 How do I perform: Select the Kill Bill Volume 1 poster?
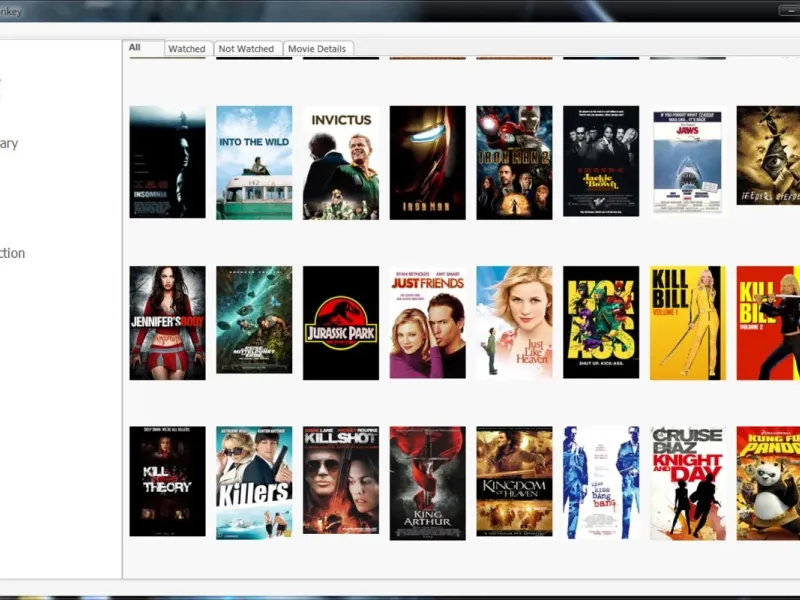688,323
